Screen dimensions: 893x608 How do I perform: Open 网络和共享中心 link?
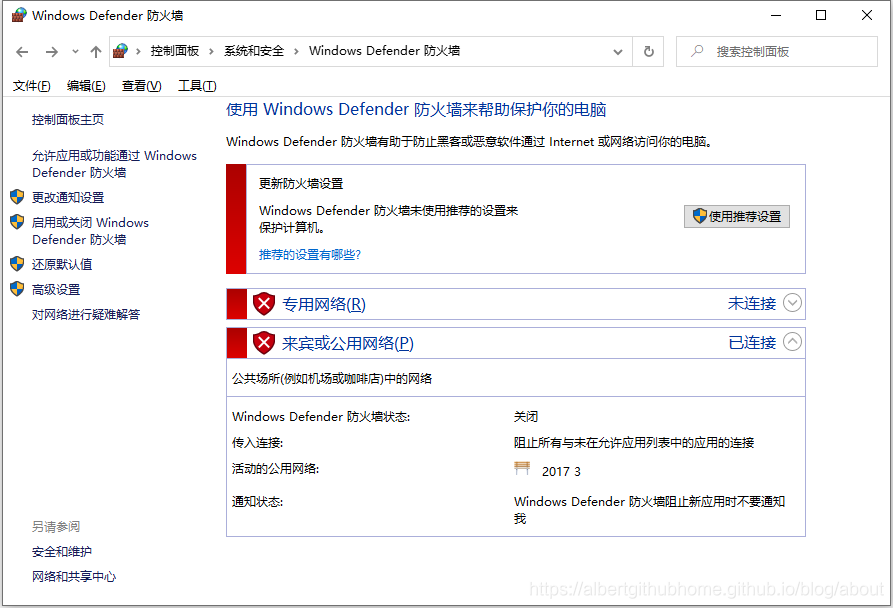click(x=74, y=577)
